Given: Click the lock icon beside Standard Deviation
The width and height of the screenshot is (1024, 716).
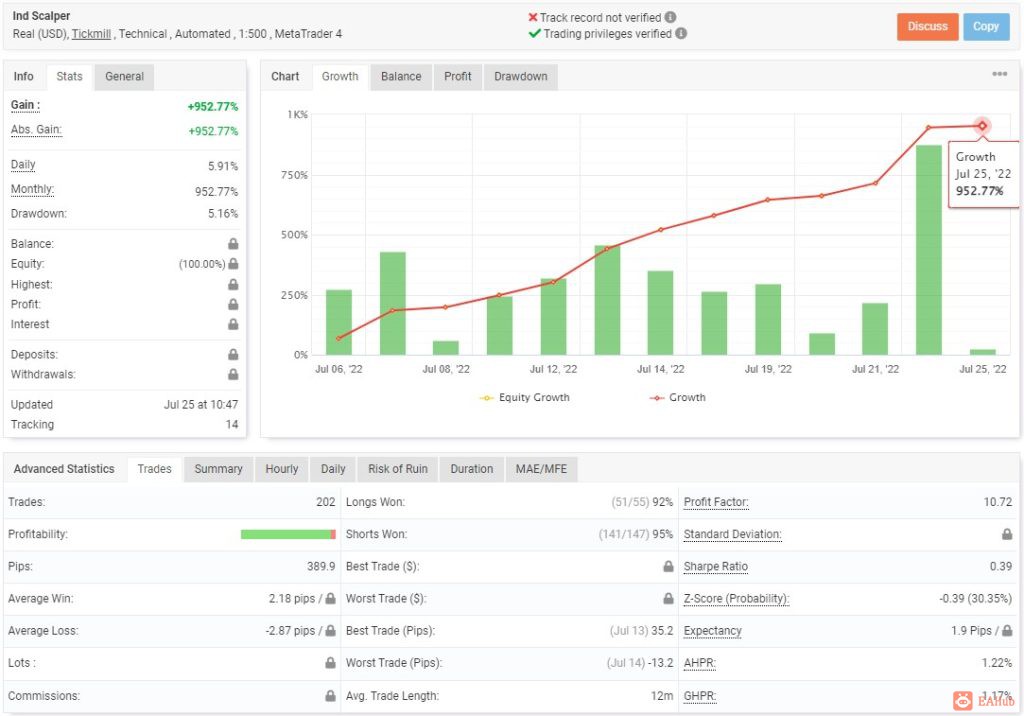Looking at the screenshot, I should pos(1007,534).
